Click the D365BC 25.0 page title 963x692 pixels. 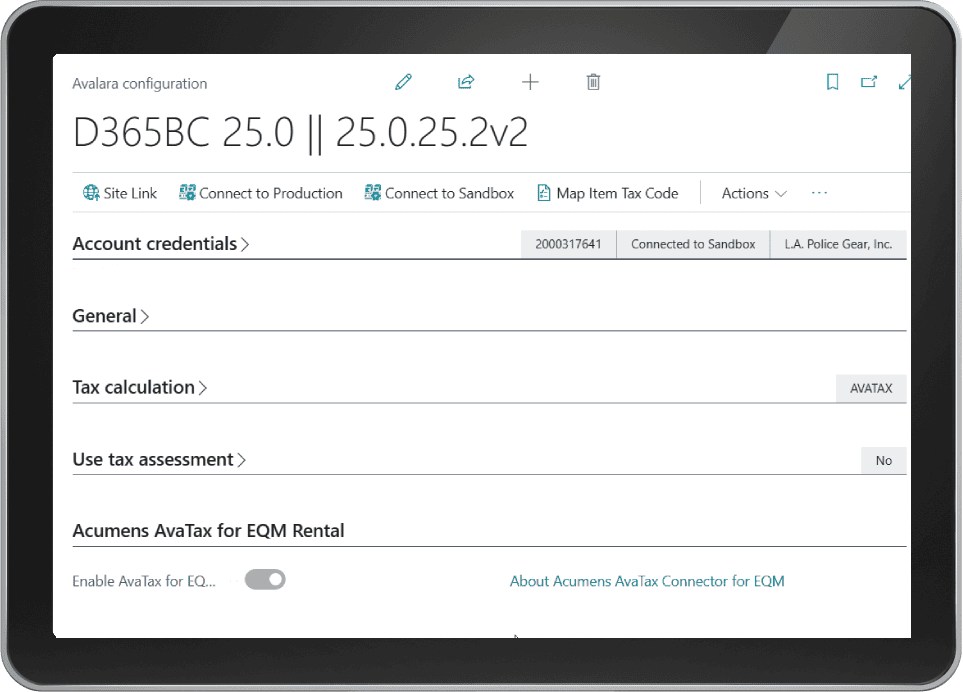300,133
